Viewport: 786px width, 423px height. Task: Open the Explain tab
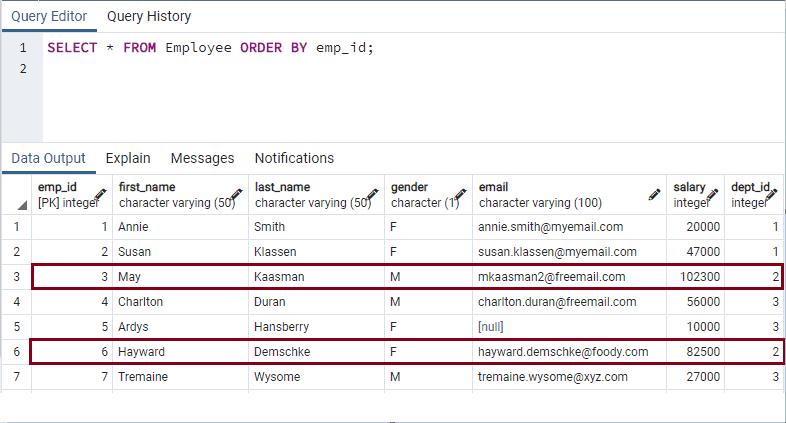(128, 158)
